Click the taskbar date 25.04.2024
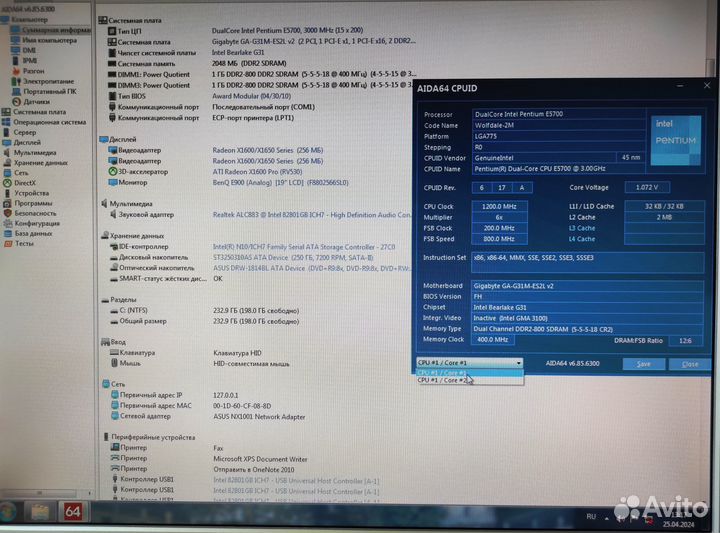This screenshot has width=720, height=533. click(x=678, y=524)
